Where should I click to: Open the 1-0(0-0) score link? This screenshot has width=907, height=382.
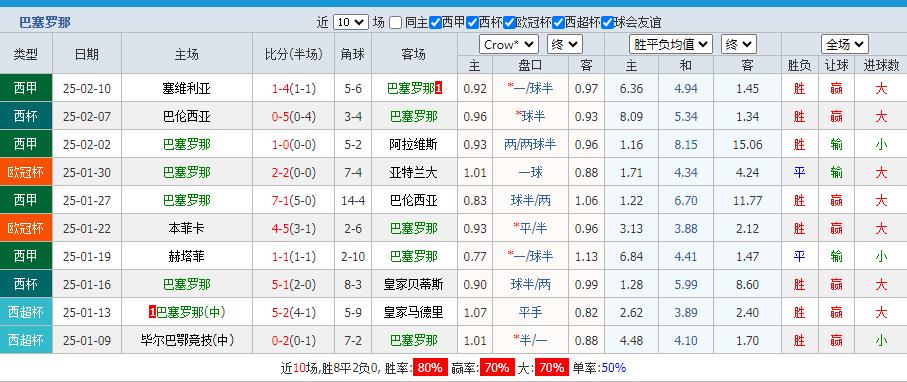pyautogui.click(x=294, y=144)
